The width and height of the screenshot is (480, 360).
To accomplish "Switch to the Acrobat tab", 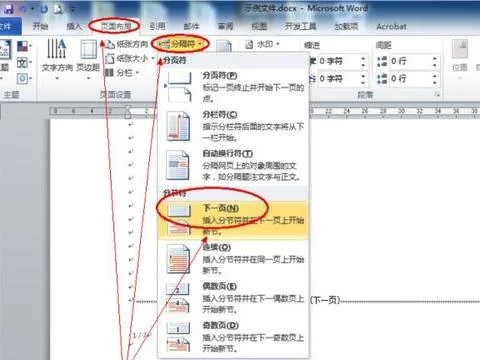I will tap(391, 26).
